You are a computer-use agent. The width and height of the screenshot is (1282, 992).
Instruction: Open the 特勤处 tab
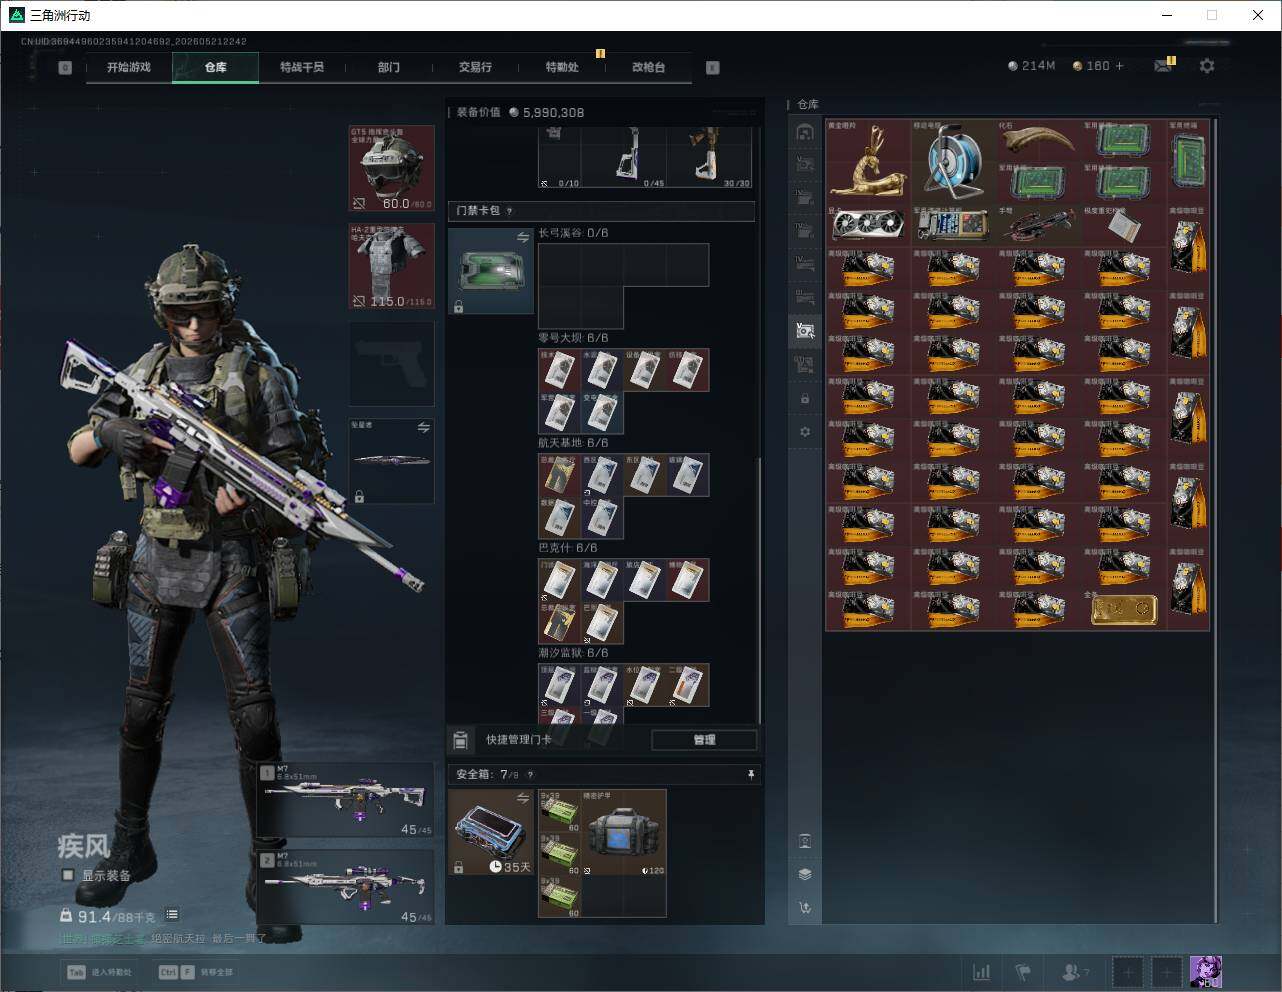[562, 67]
